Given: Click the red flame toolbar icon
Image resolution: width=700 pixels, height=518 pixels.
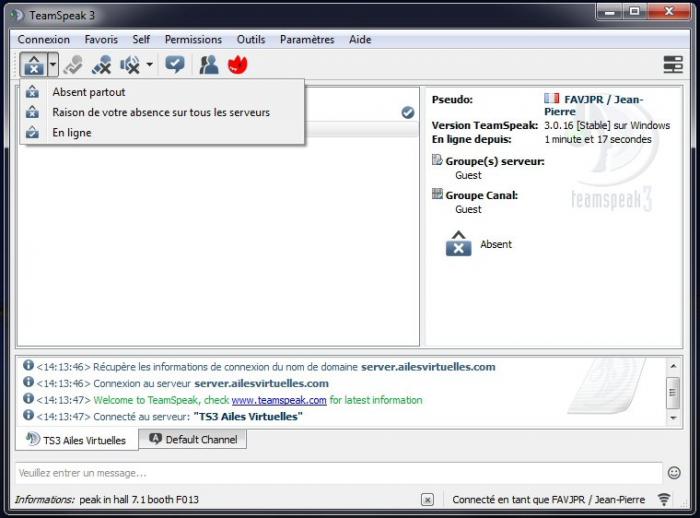Looking at the screenshot, I should click(237, 65).
